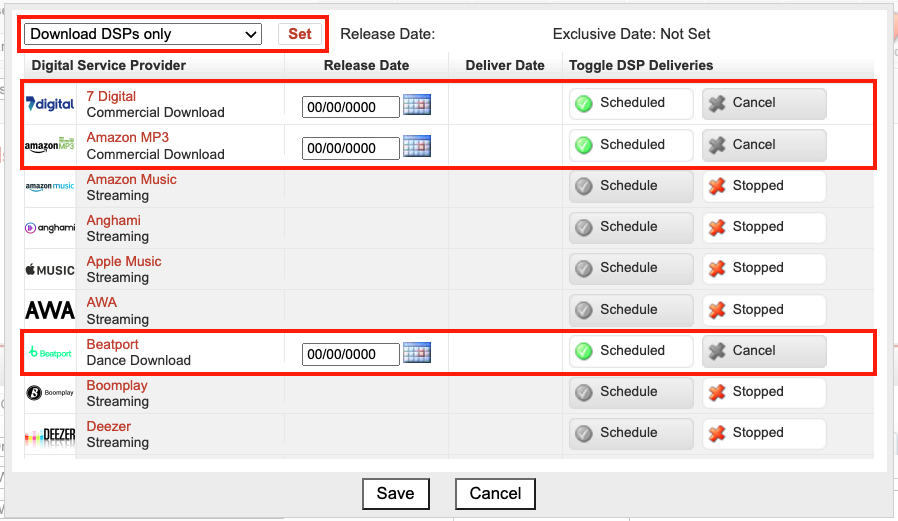Viewport: 898px width, 521px height.
Task: Open the Apple Music provider link
Action: (x=124, y=262)
